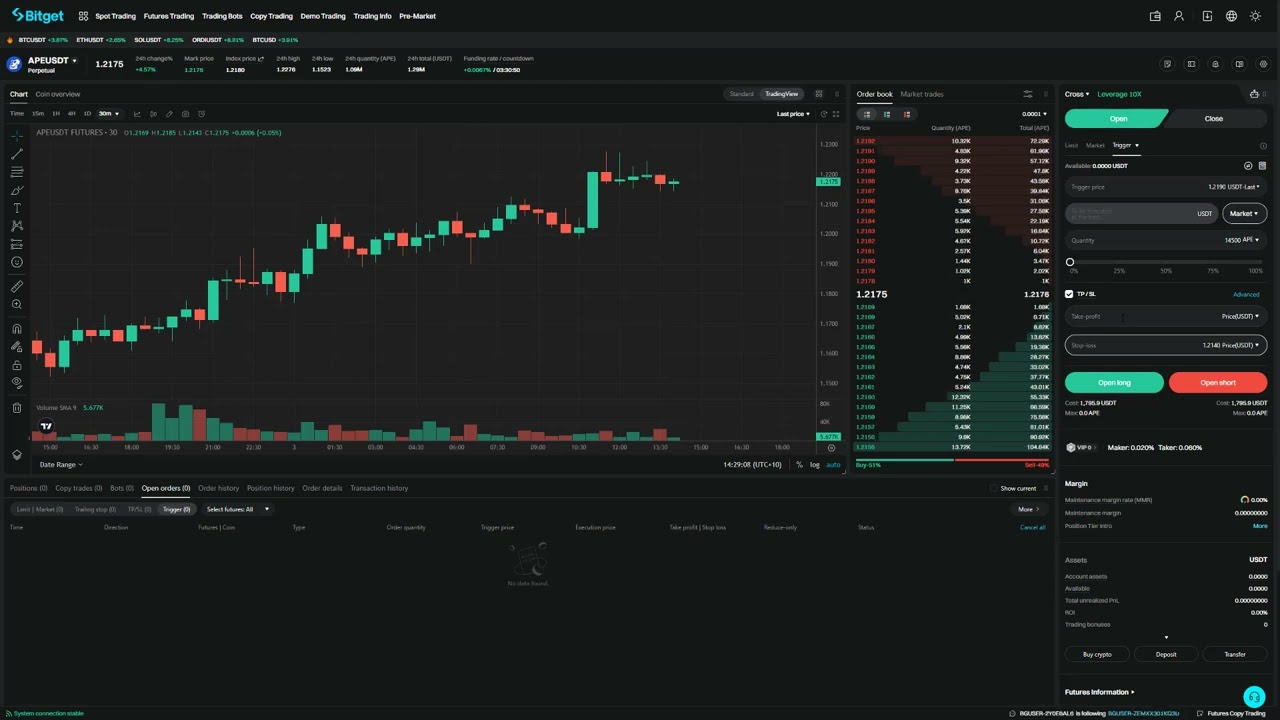Switch to the Position history tab
1280x720 pixels.
270,488
